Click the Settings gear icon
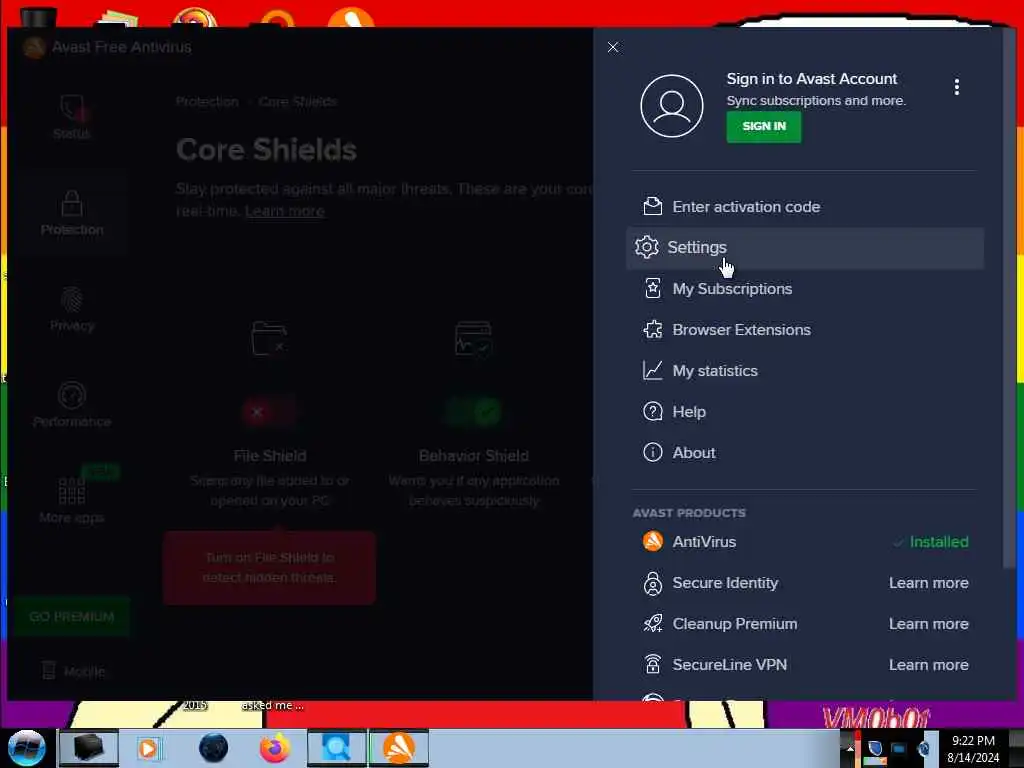 [647, 248]
